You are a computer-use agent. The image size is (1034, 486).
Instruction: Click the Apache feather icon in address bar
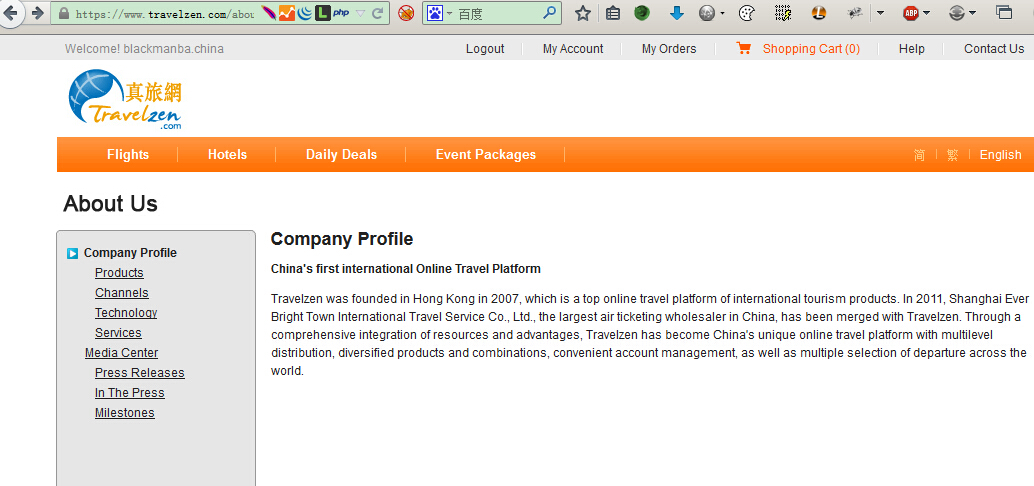[x=268, y=13]
